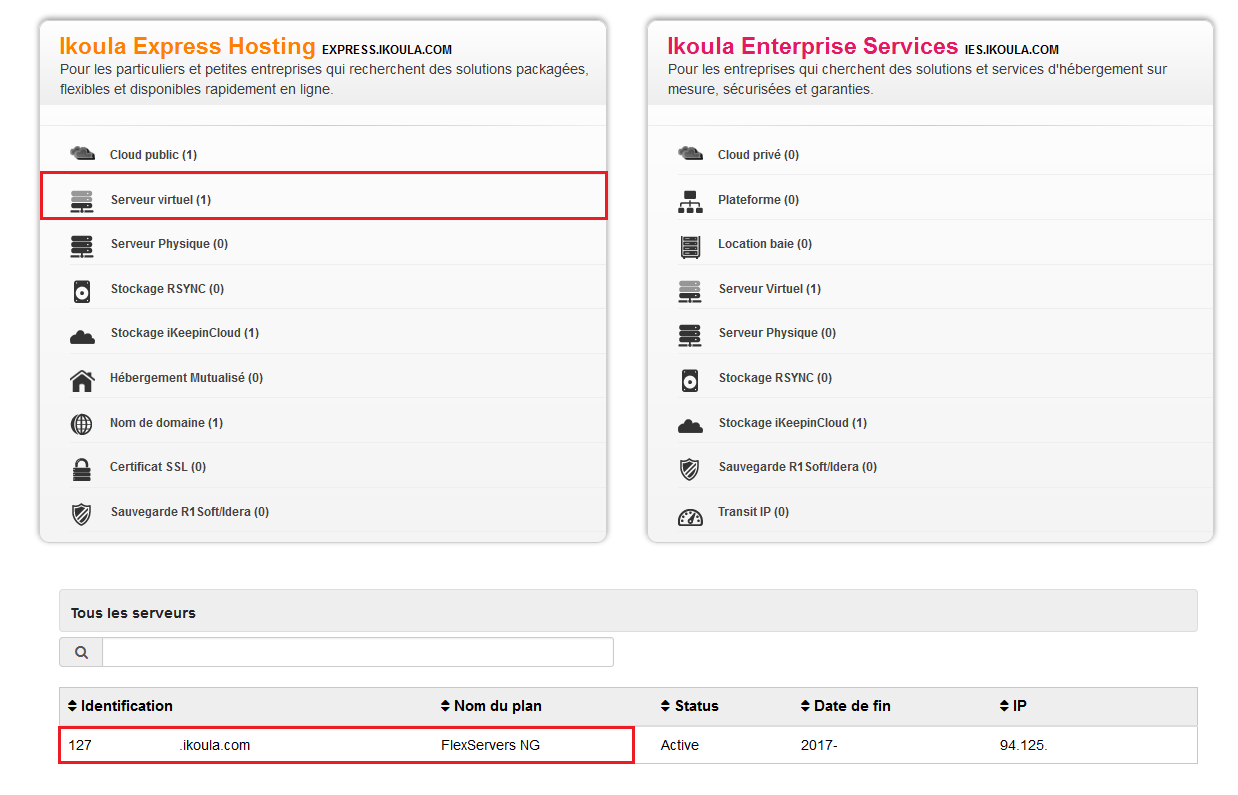Click the search magnifier icon
The width and height of the screenshot is (1238, 795).
click(x=81, y=653)
